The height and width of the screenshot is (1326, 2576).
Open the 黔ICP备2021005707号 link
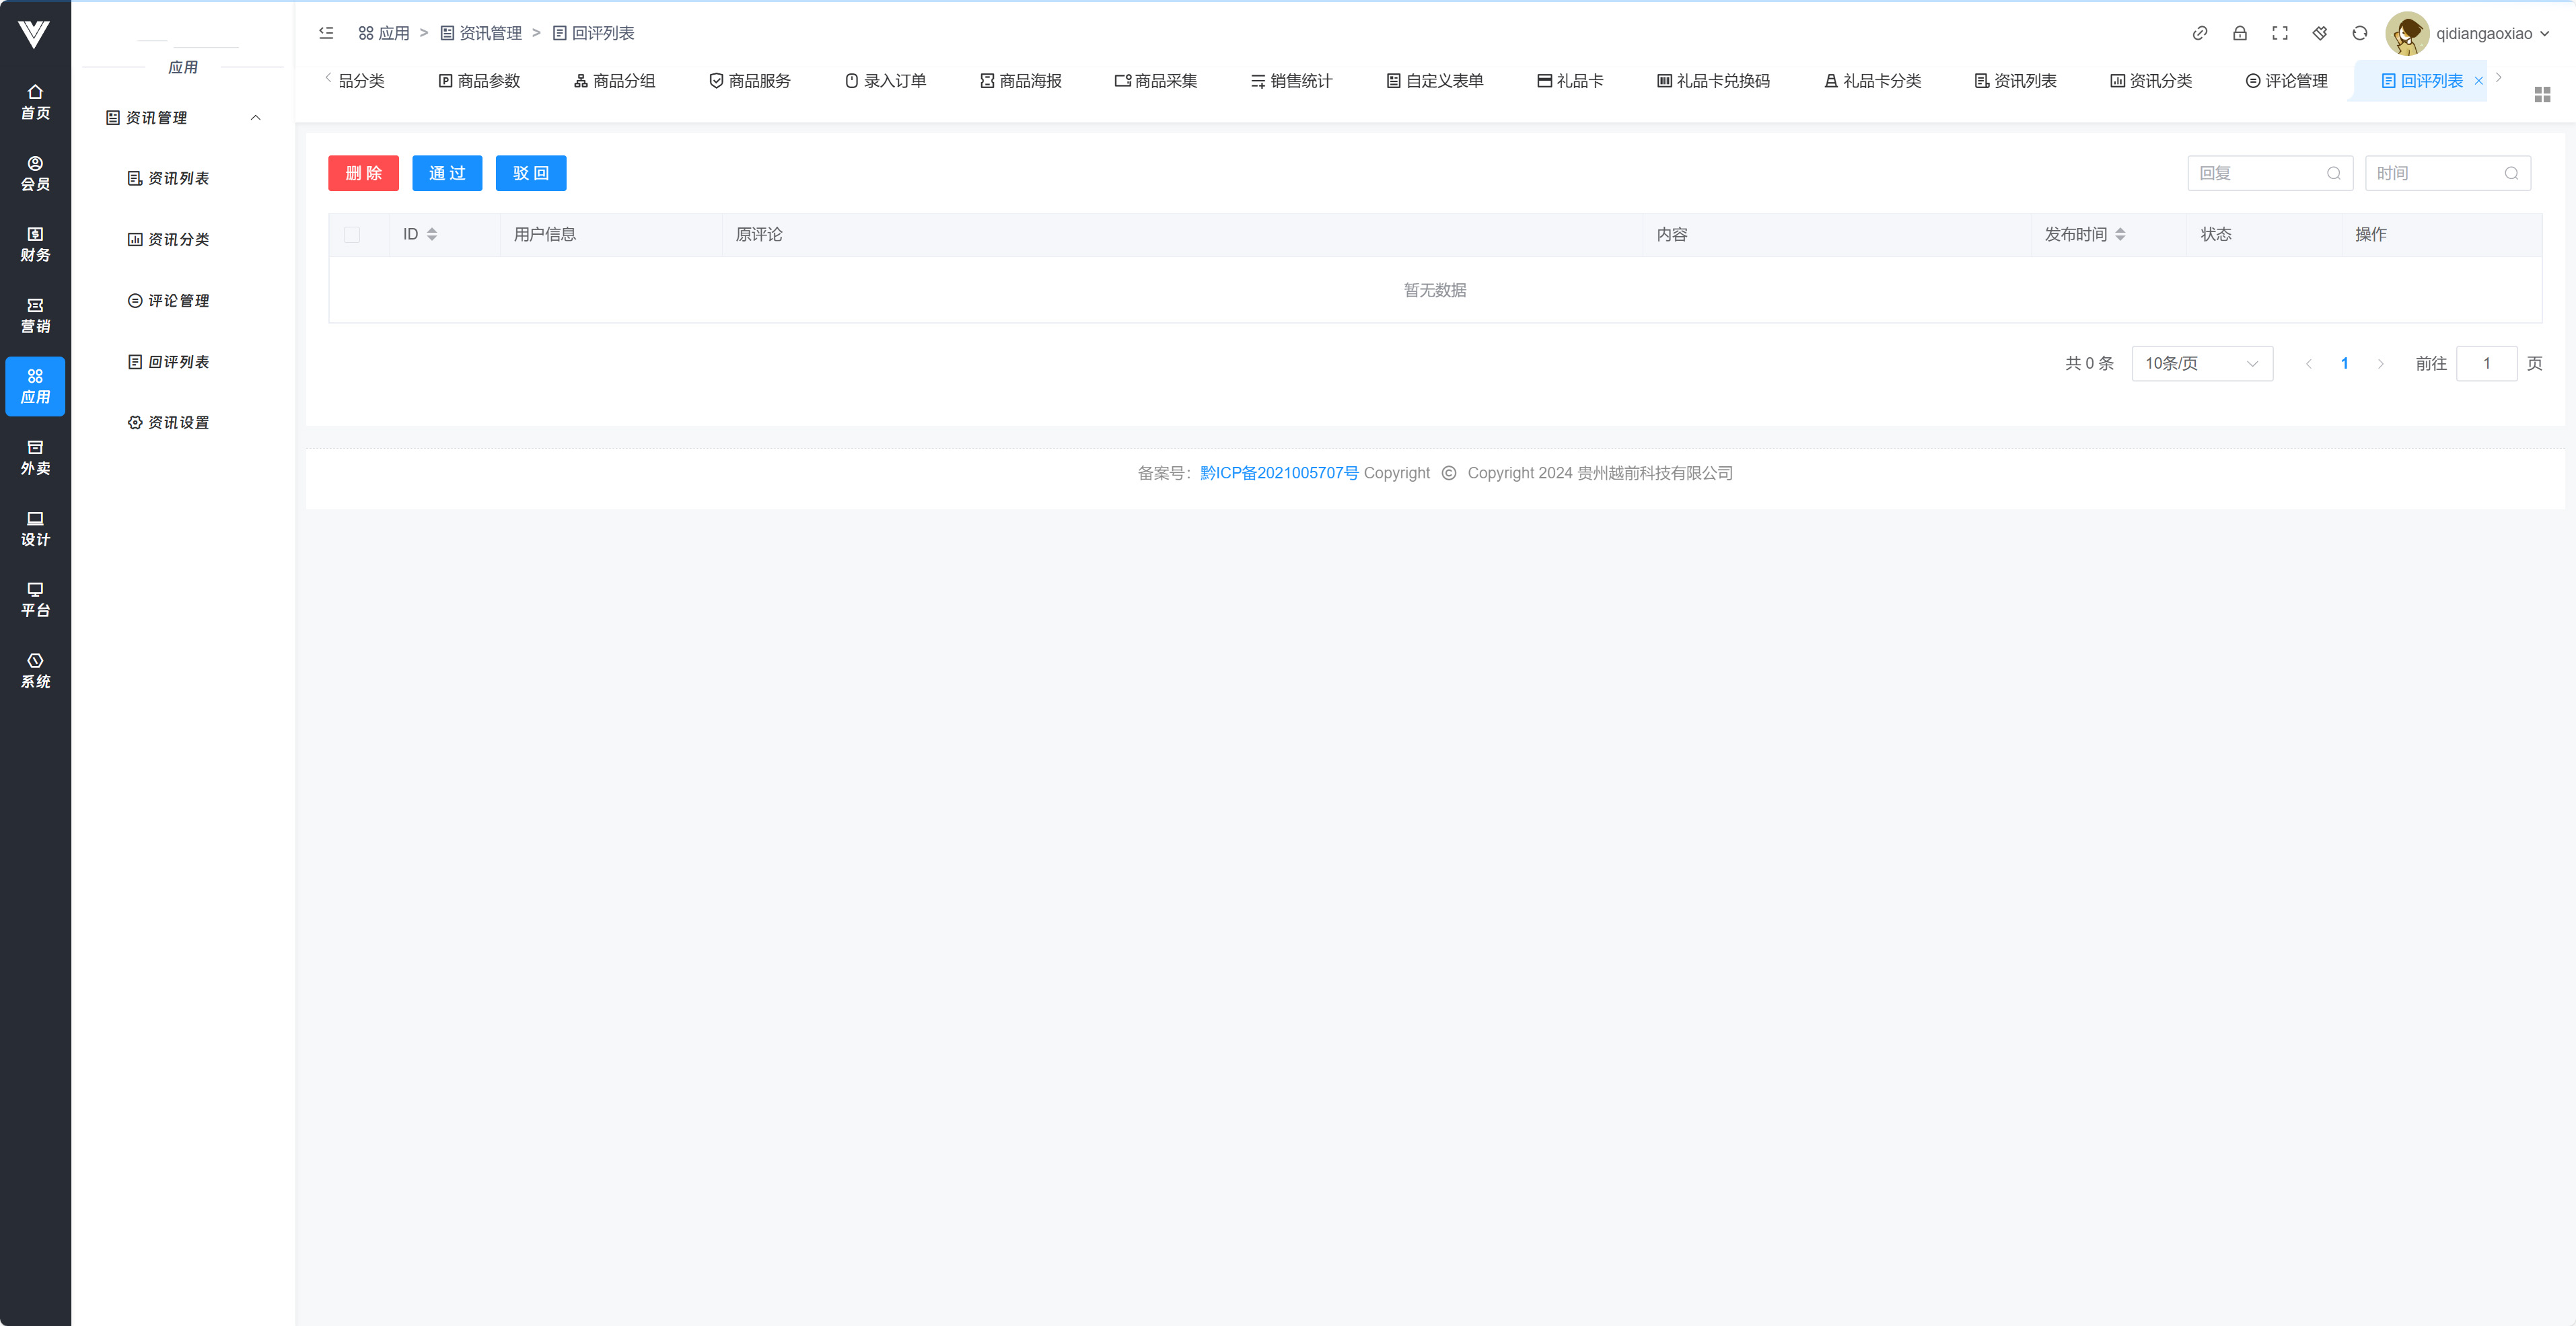(1278, 473)
